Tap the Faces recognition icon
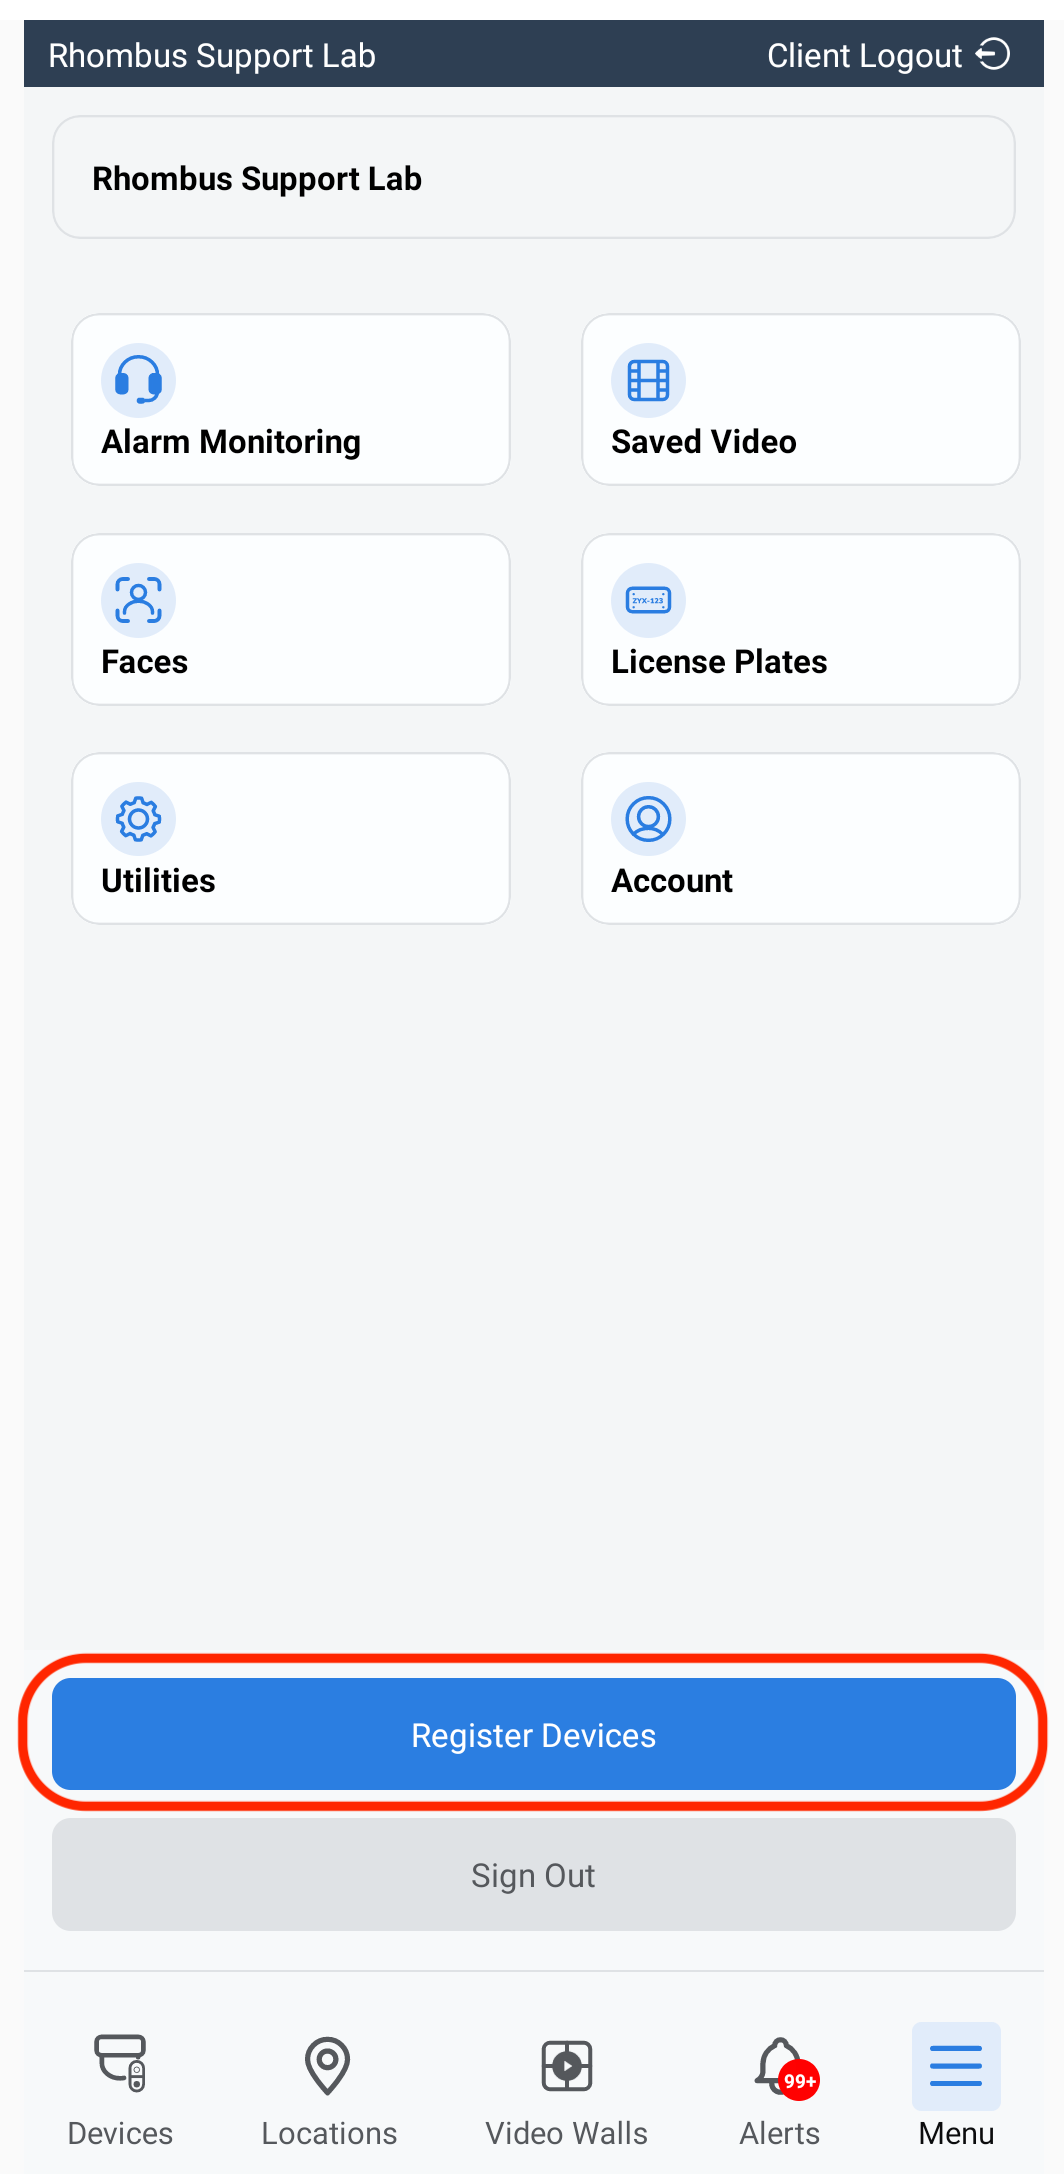The height and width of the screenshot is (2174, 1064). click(x=139, y=600)
